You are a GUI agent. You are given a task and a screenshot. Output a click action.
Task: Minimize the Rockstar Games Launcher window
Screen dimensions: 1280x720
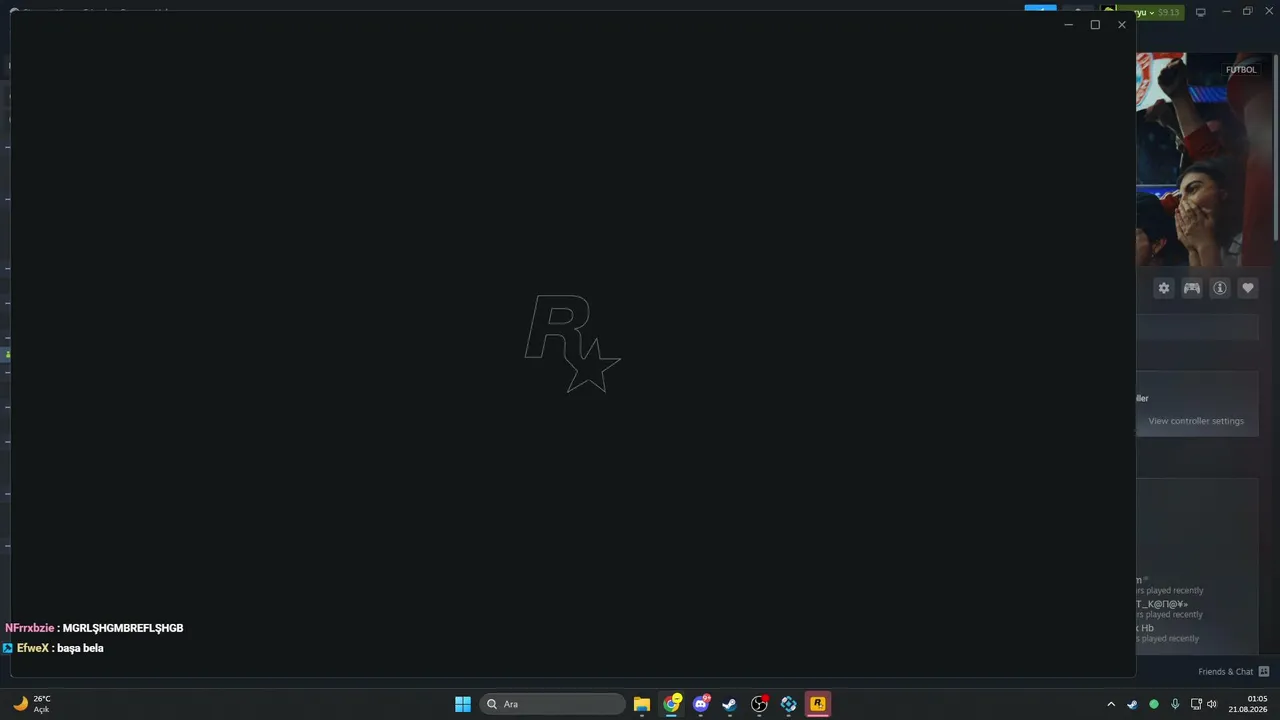1069,25
